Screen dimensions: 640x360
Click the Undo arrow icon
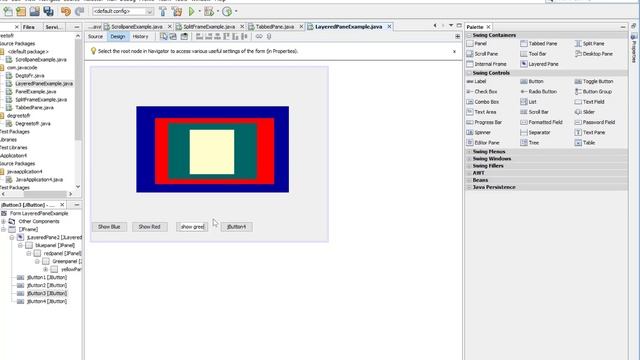pyautogui.click(x=65, y=11)
